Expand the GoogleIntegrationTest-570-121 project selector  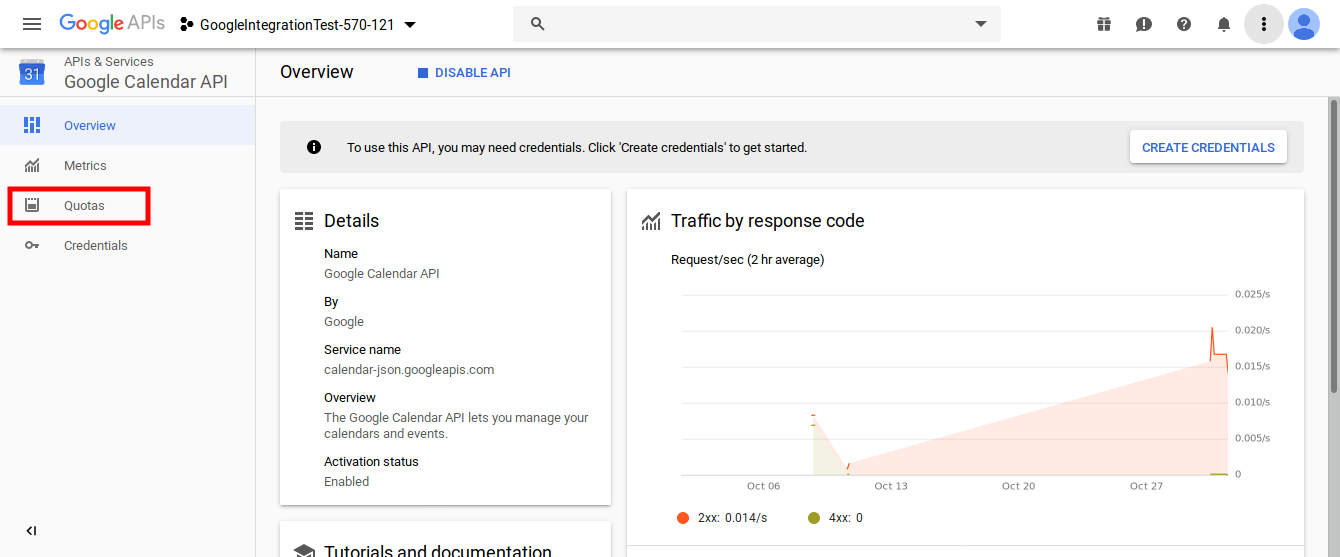(x=298, y=24)
